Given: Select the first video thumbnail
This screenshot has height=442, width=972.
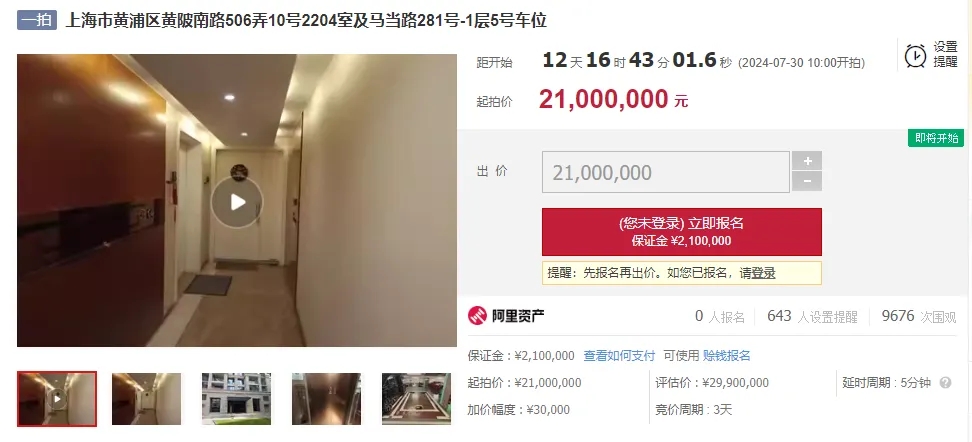Looking at the screenshot, I should pos(57,399).
